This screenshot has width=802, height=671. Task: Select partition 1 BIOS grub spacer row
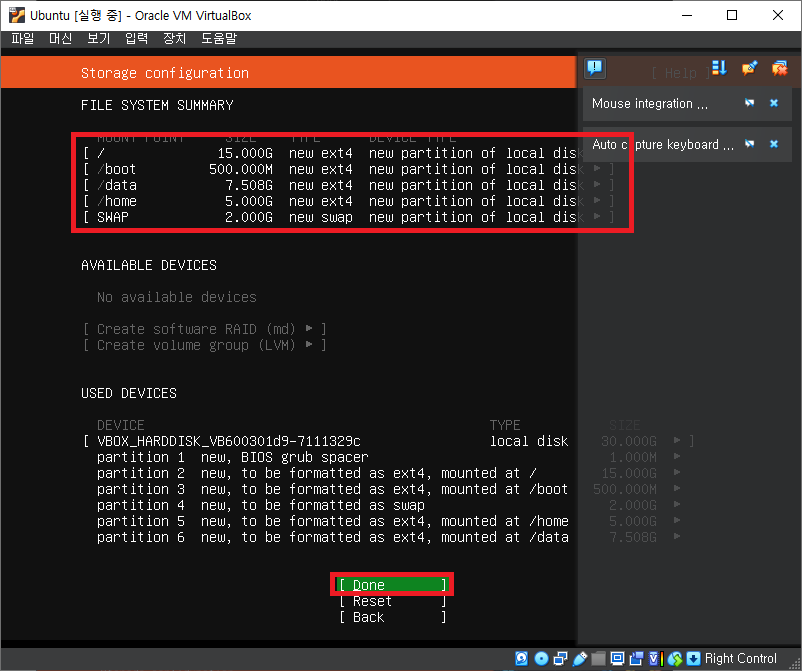point(388,457)
